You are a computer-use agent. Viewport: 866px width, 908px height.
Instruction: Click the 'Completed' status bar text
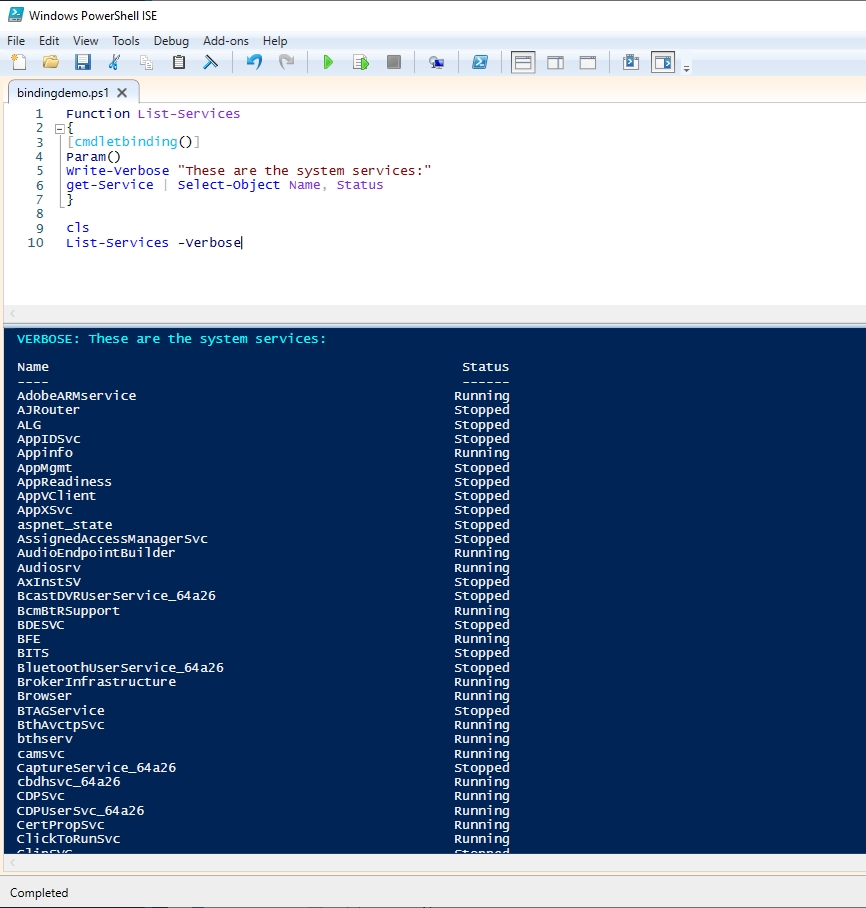coord(39,892)
